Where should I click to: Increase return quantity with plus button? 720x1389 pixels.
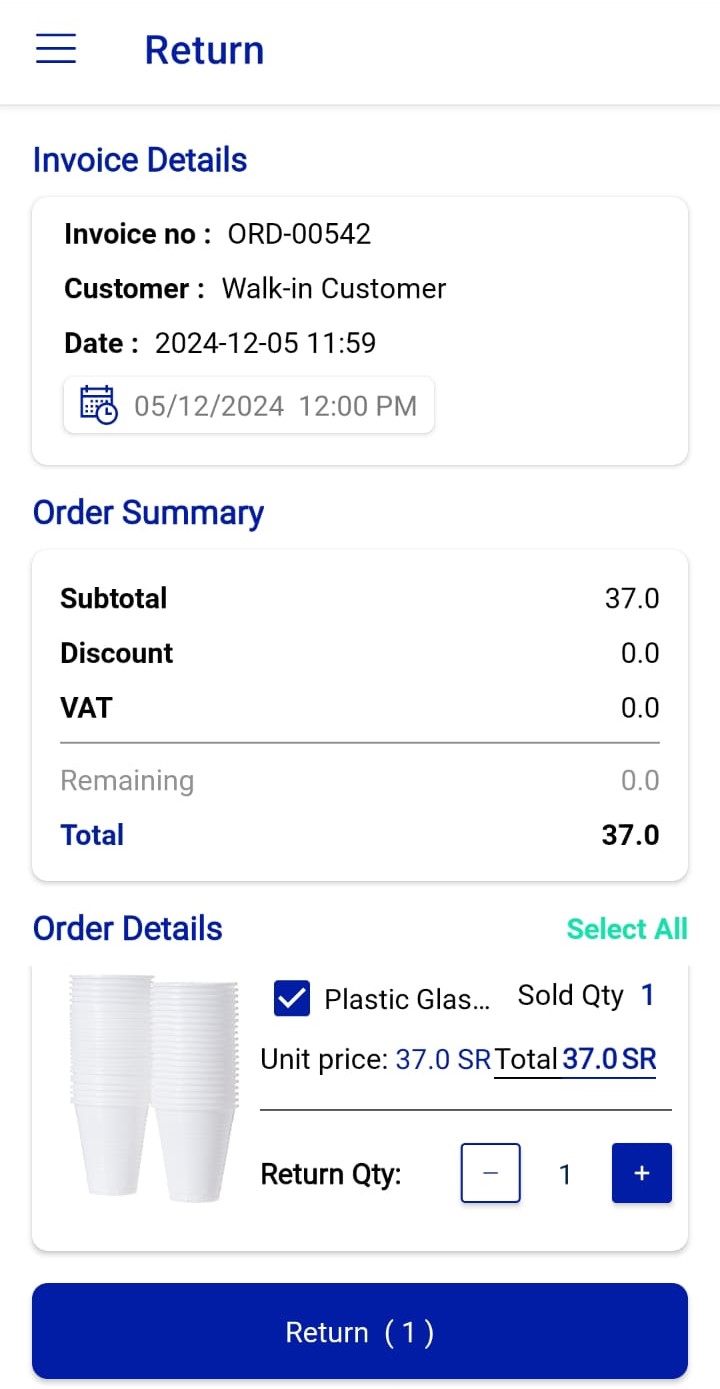(641, 1173)
